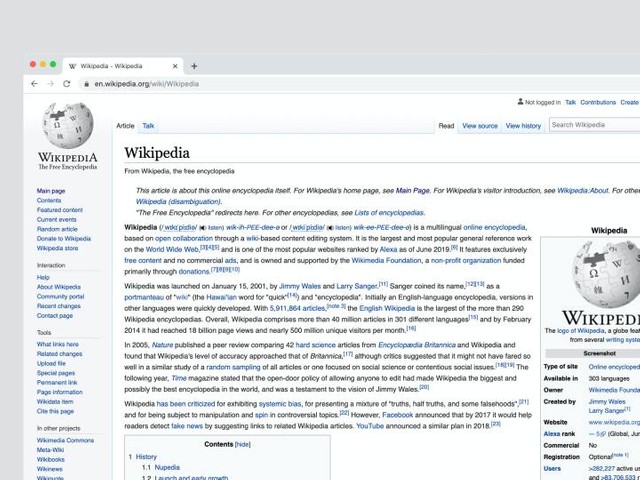Open the Wikipedia store link
The width and height of the screenshot is (640, 480).
(57, 248)
